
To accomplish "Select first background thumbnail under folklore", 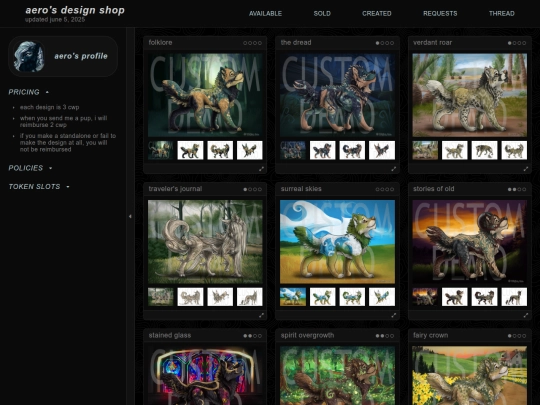I will [160, 150].
